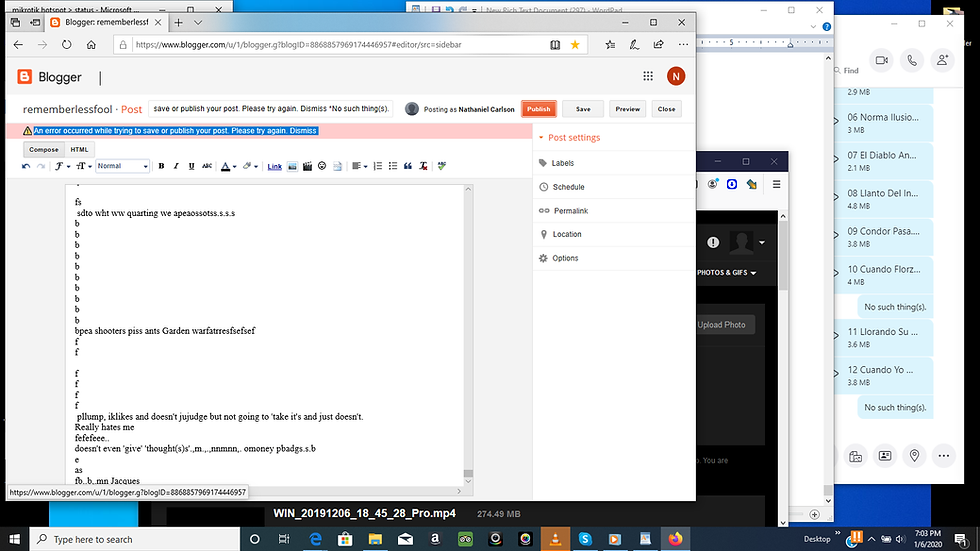The height and width of the screenshot is (551, 980).
Task: Open the Google apps grid
Action: (648, 76)
